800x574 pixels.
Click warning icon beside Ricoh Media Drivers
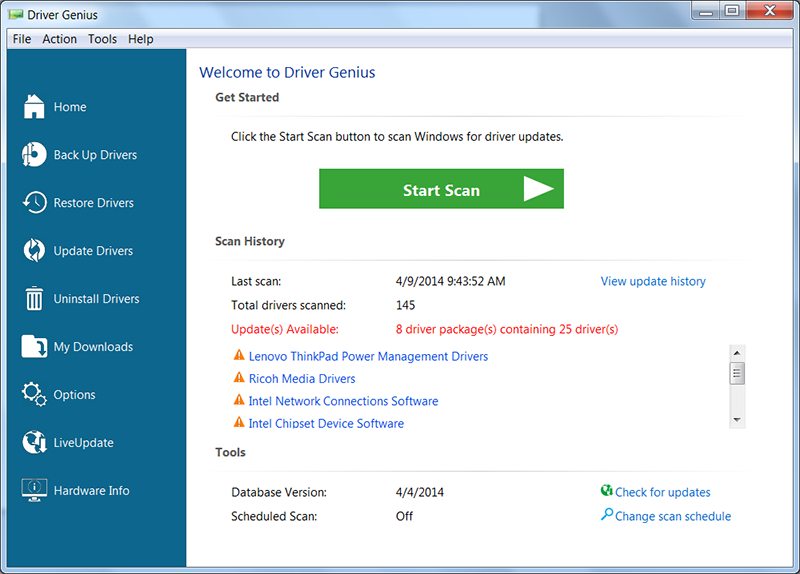click(x=239, y=378)
